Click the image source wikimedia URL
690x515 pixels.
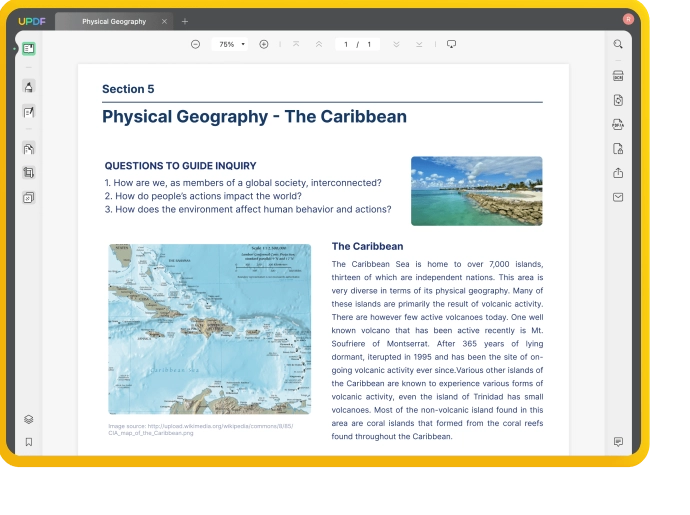click(x=201, y=429)
